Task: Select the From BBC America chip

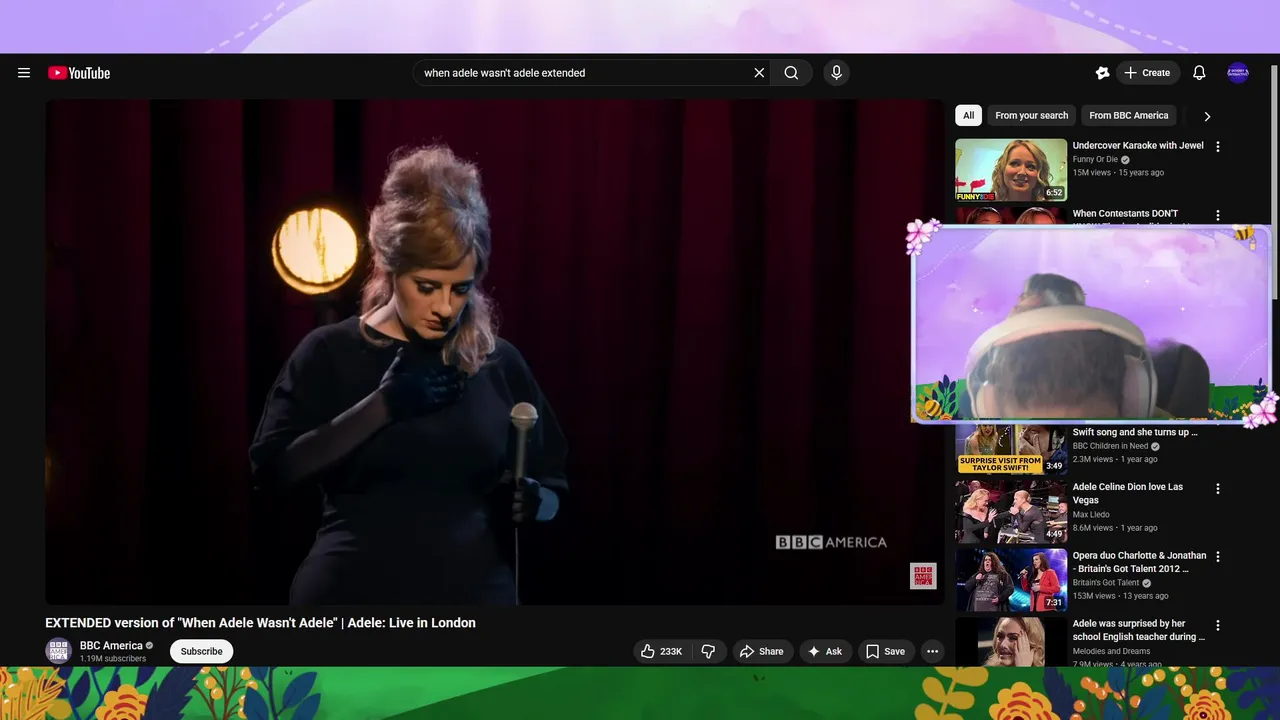Action: [x=1129, y=116]
